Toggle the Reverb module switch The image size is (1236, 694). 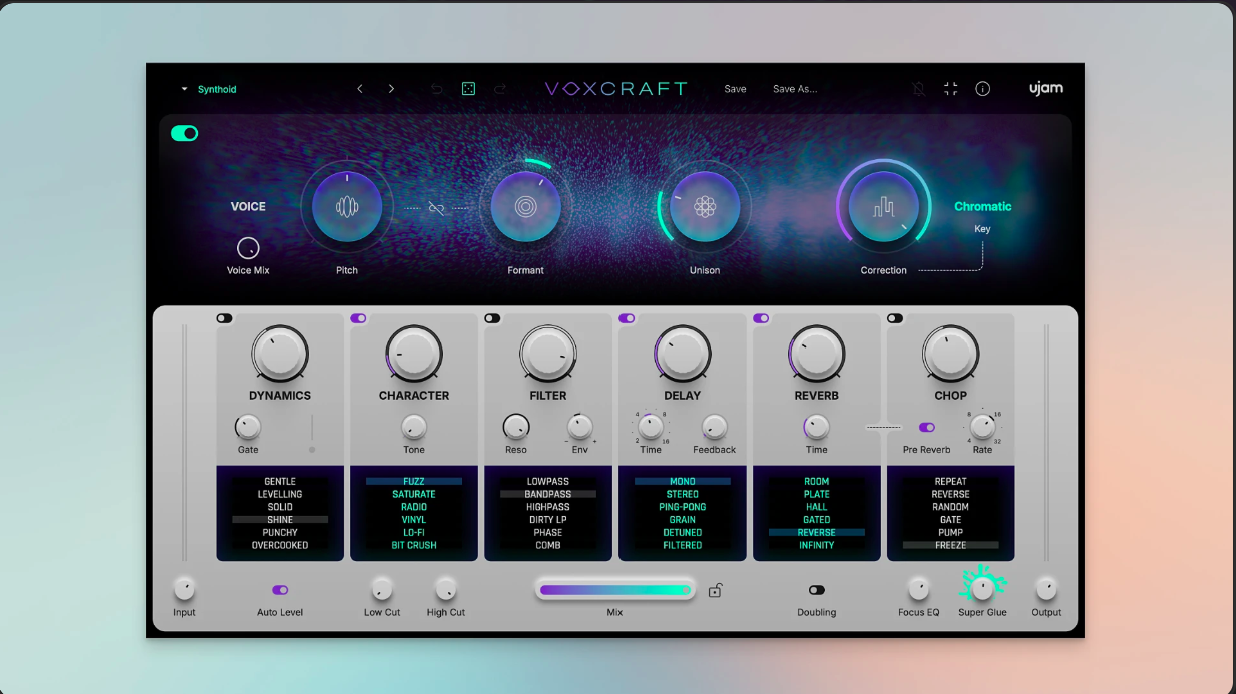click(761, 318)
